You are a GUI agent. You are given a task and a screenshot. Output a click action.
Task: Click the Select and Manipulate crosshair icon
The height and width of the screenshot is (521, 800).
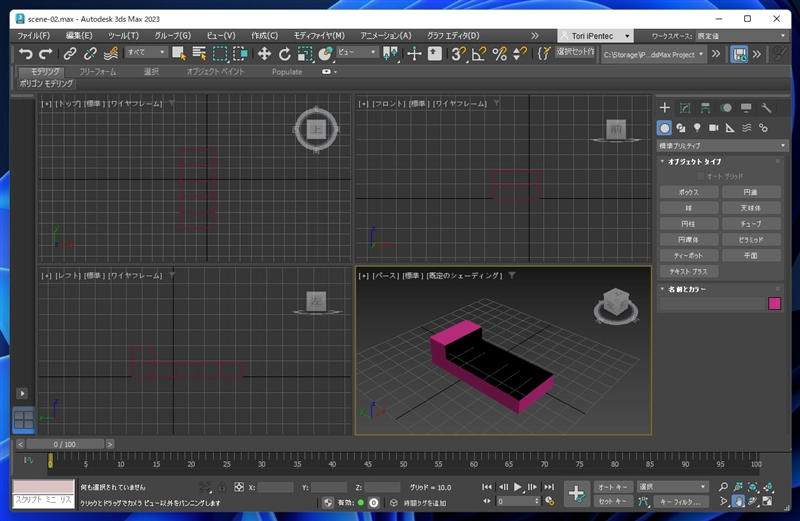(x=414, y=54)
